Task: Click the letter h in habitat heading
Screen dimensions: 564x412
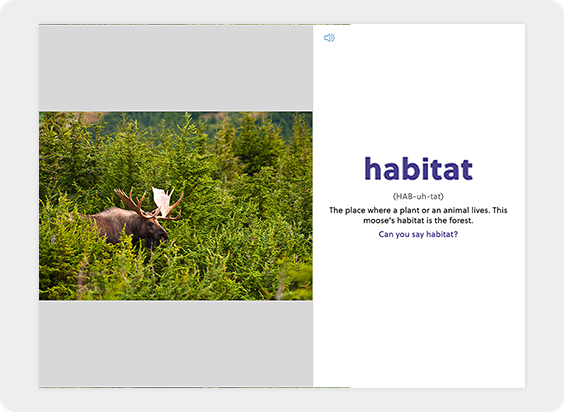Action: 373,168
